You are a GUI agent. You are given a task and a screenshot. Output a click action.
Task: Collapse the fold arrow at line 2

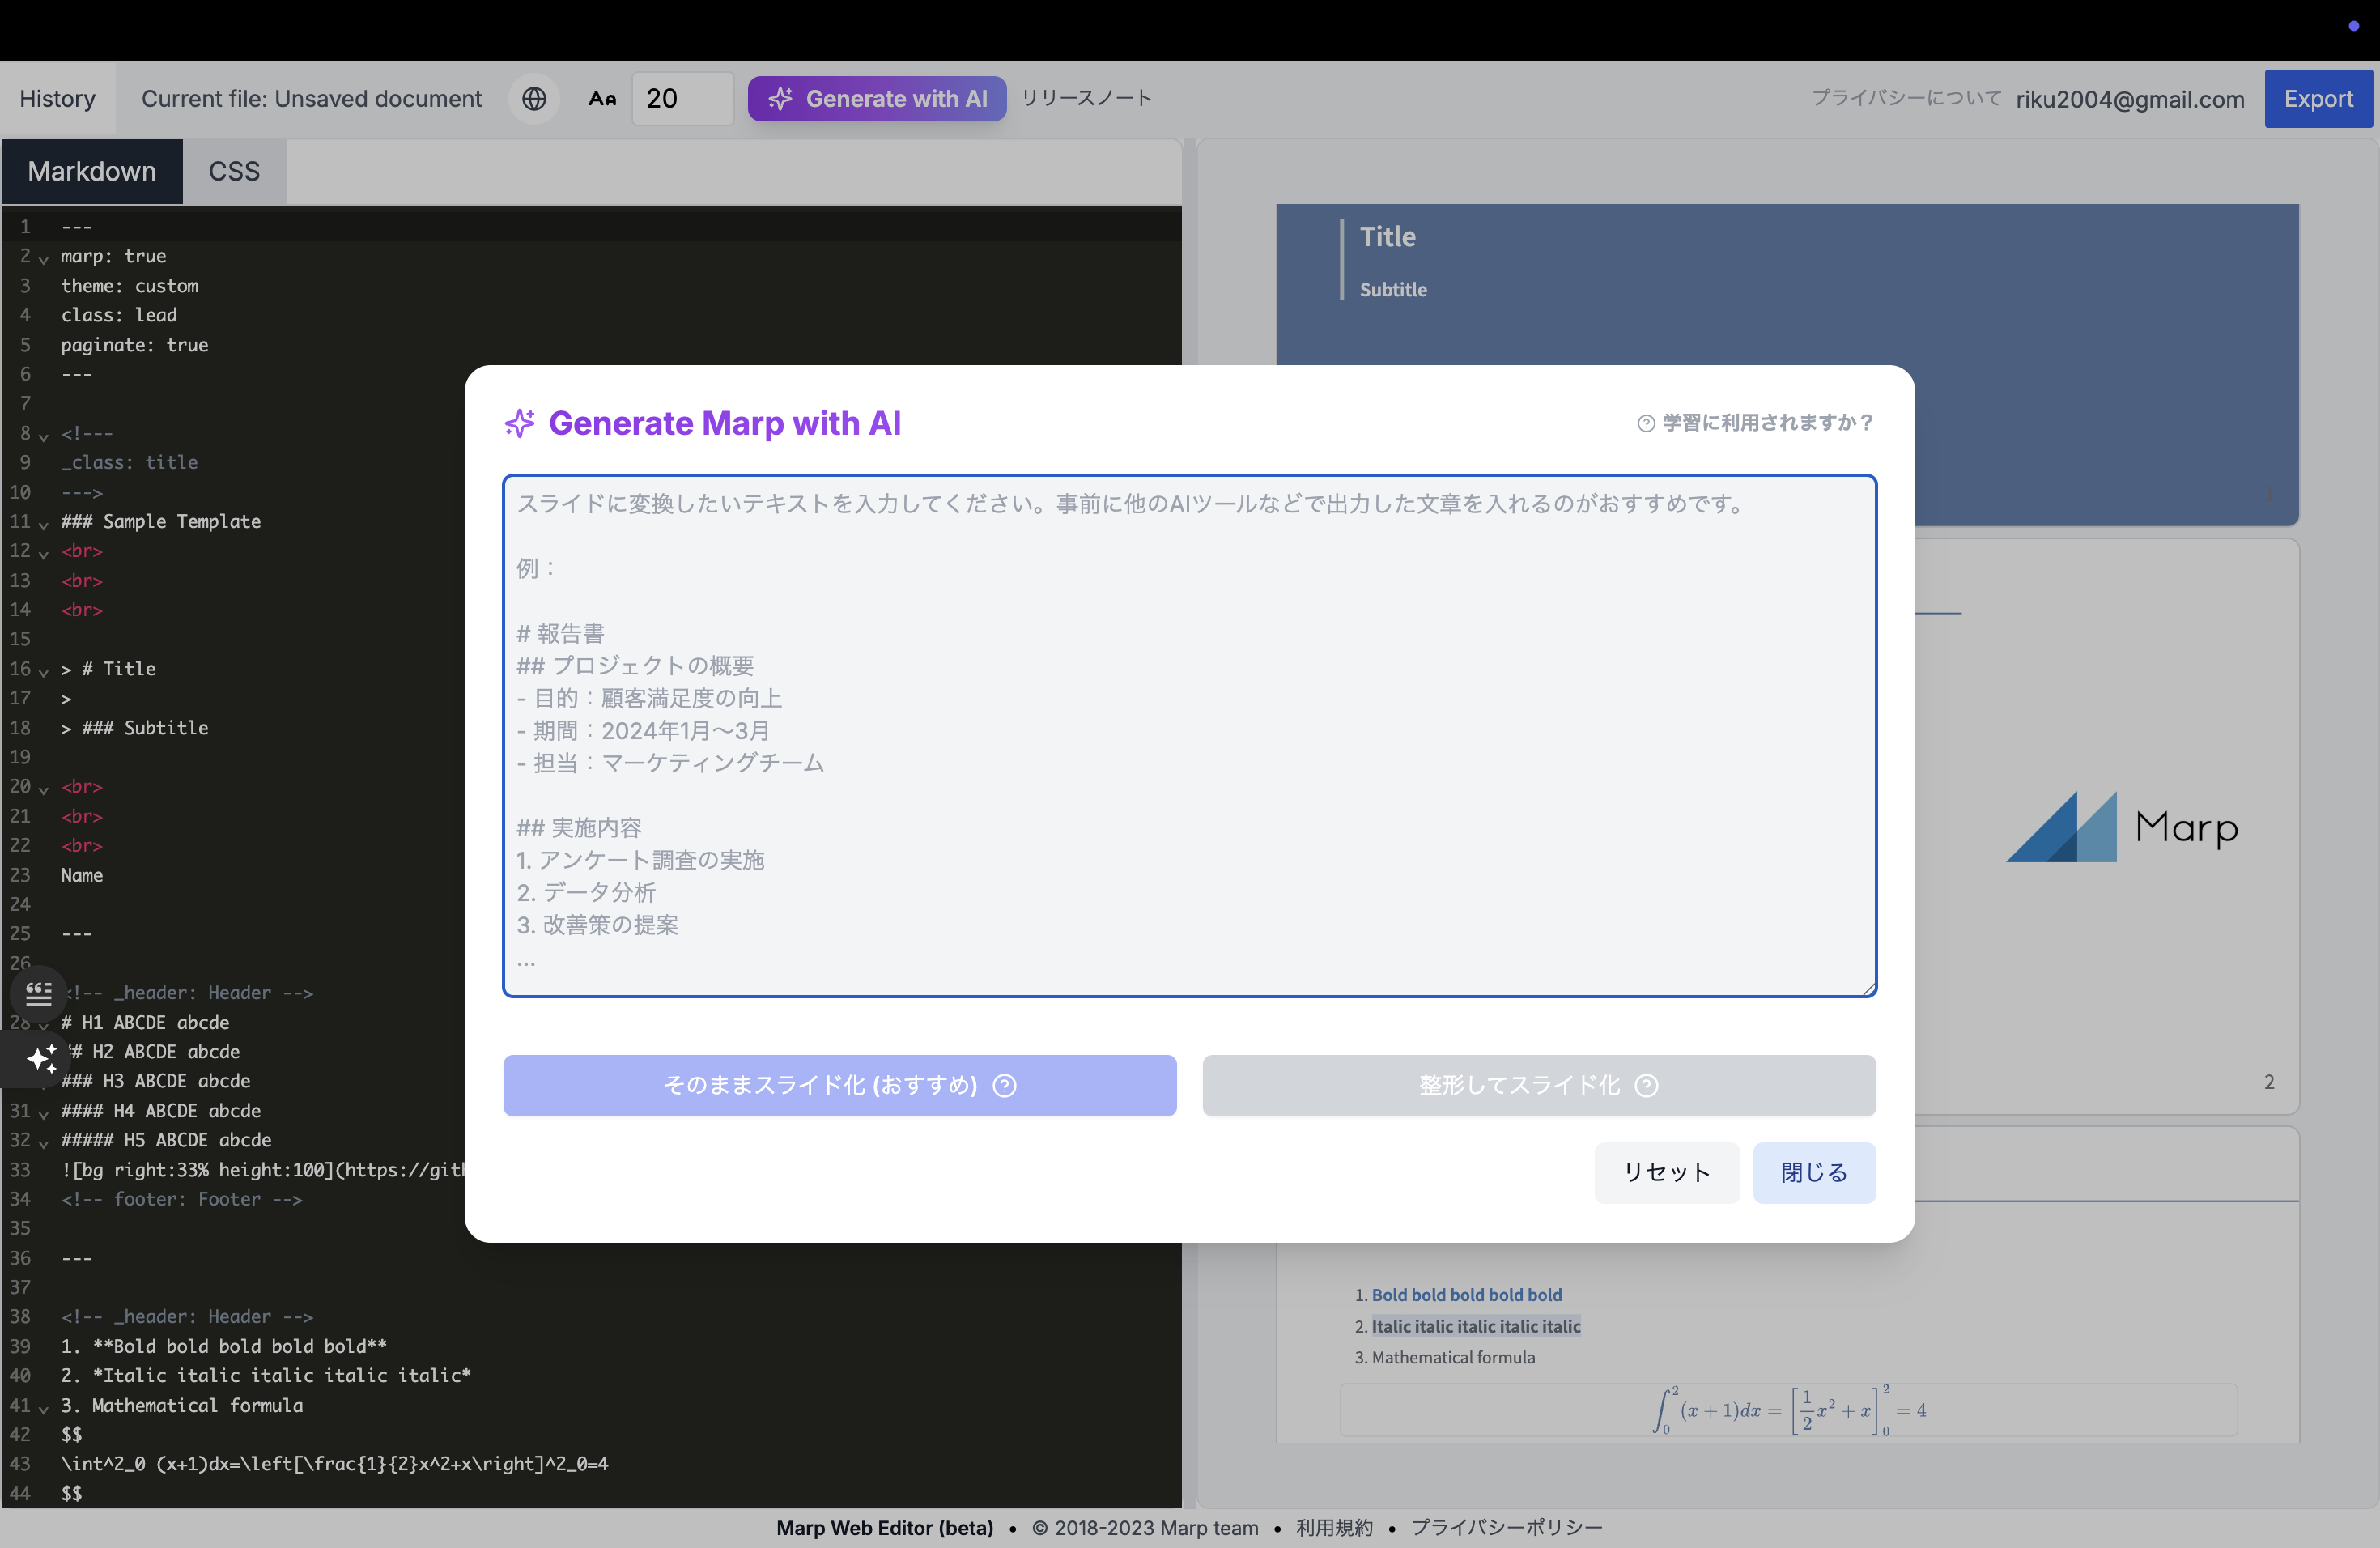pos(43,259)
